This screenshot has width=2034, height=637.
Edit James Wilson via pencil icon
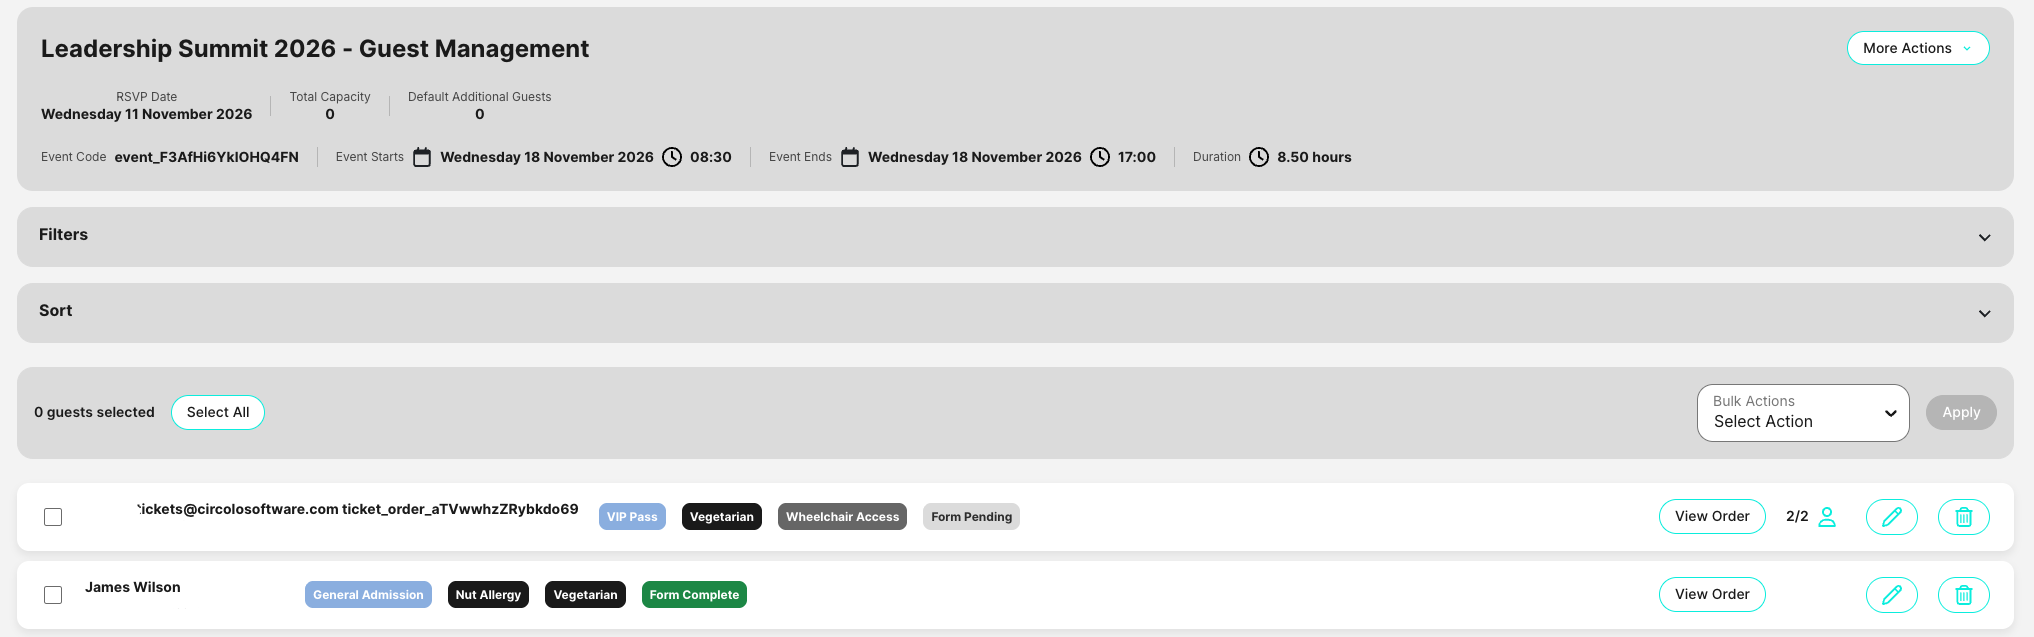(1891, 594)
